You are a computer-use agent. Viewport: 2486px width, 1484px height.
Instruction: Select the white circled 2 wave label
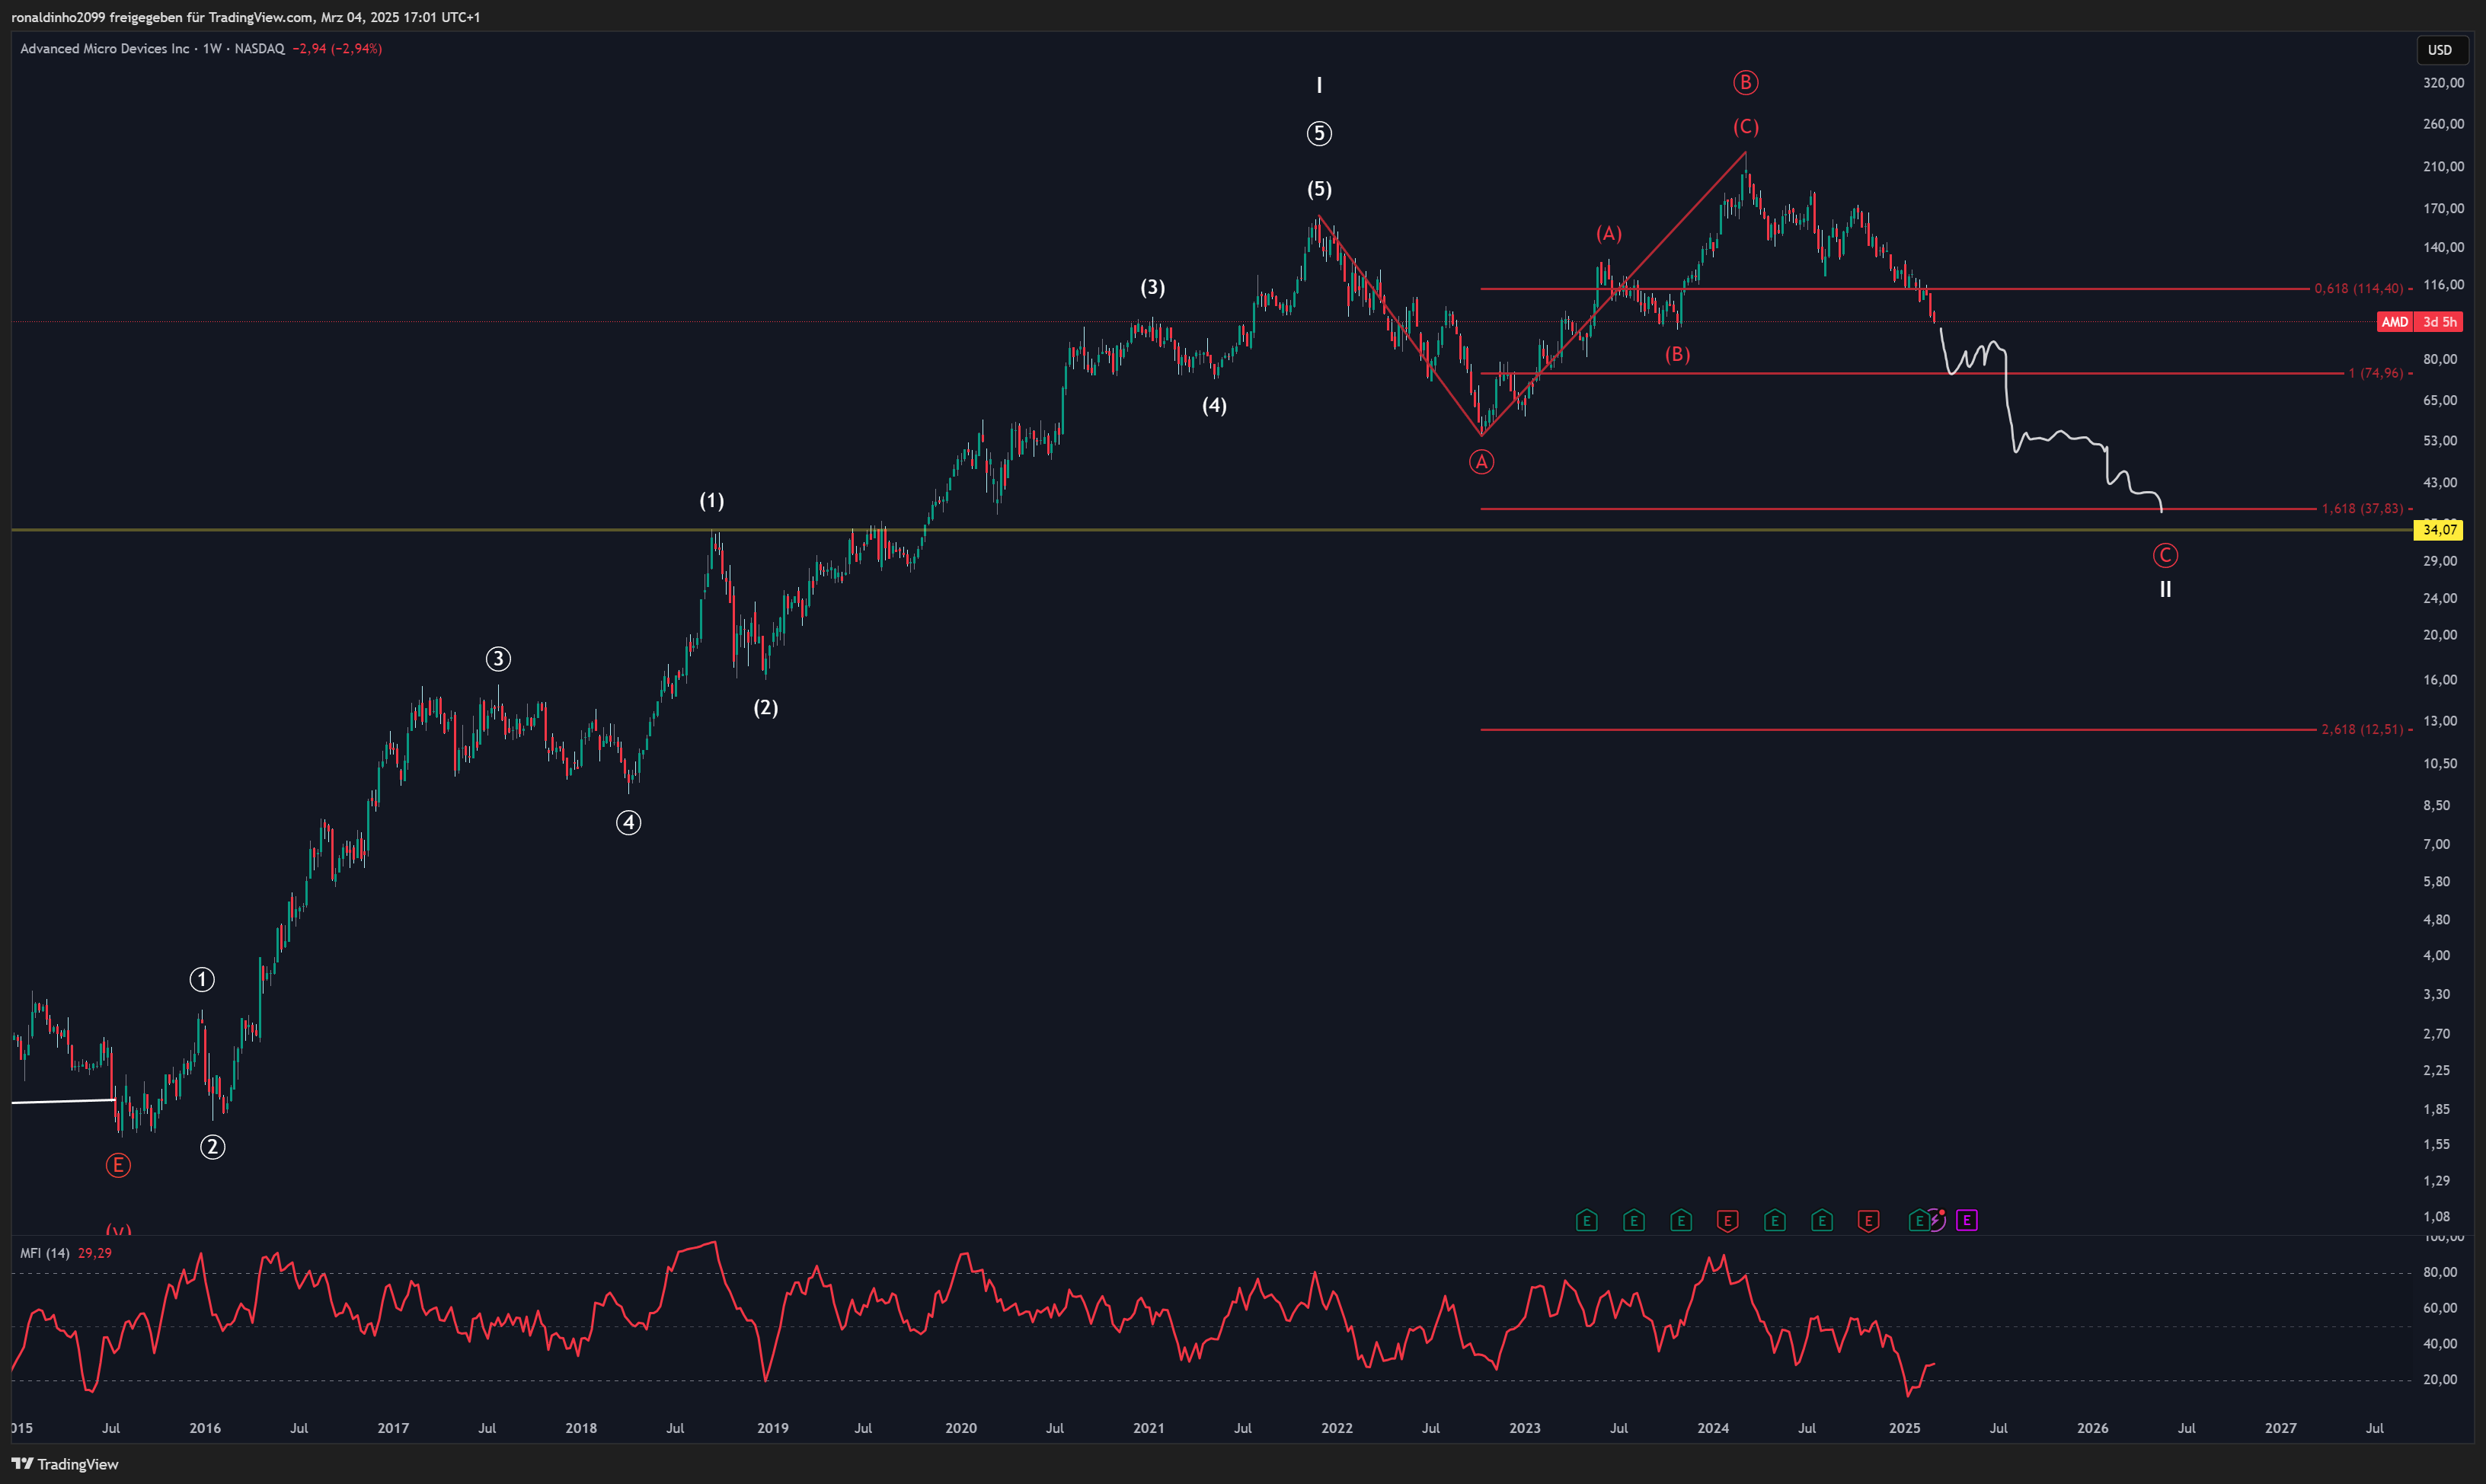point(212,1147)
